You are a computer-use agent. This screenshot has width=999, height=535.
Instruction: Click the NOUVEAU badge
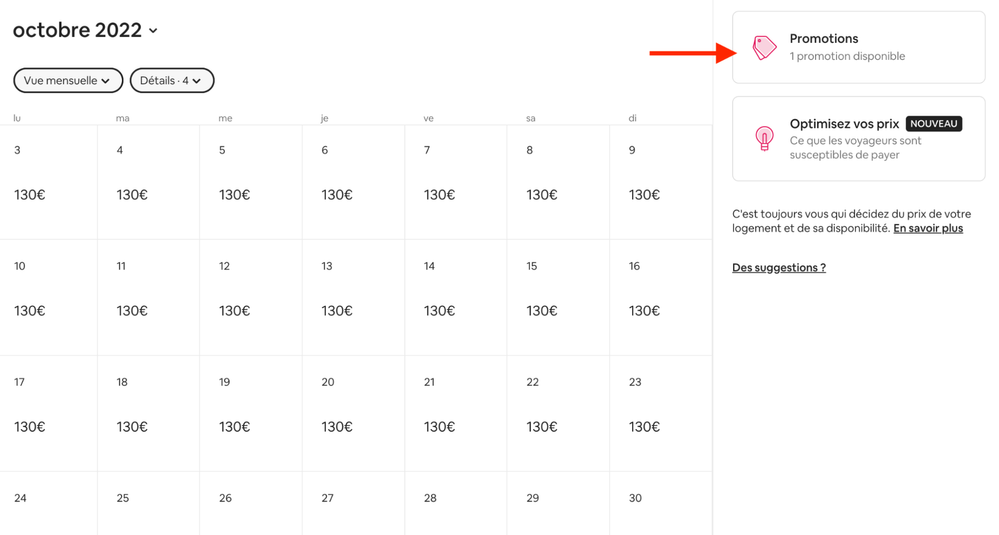click(x=933, y=124)
